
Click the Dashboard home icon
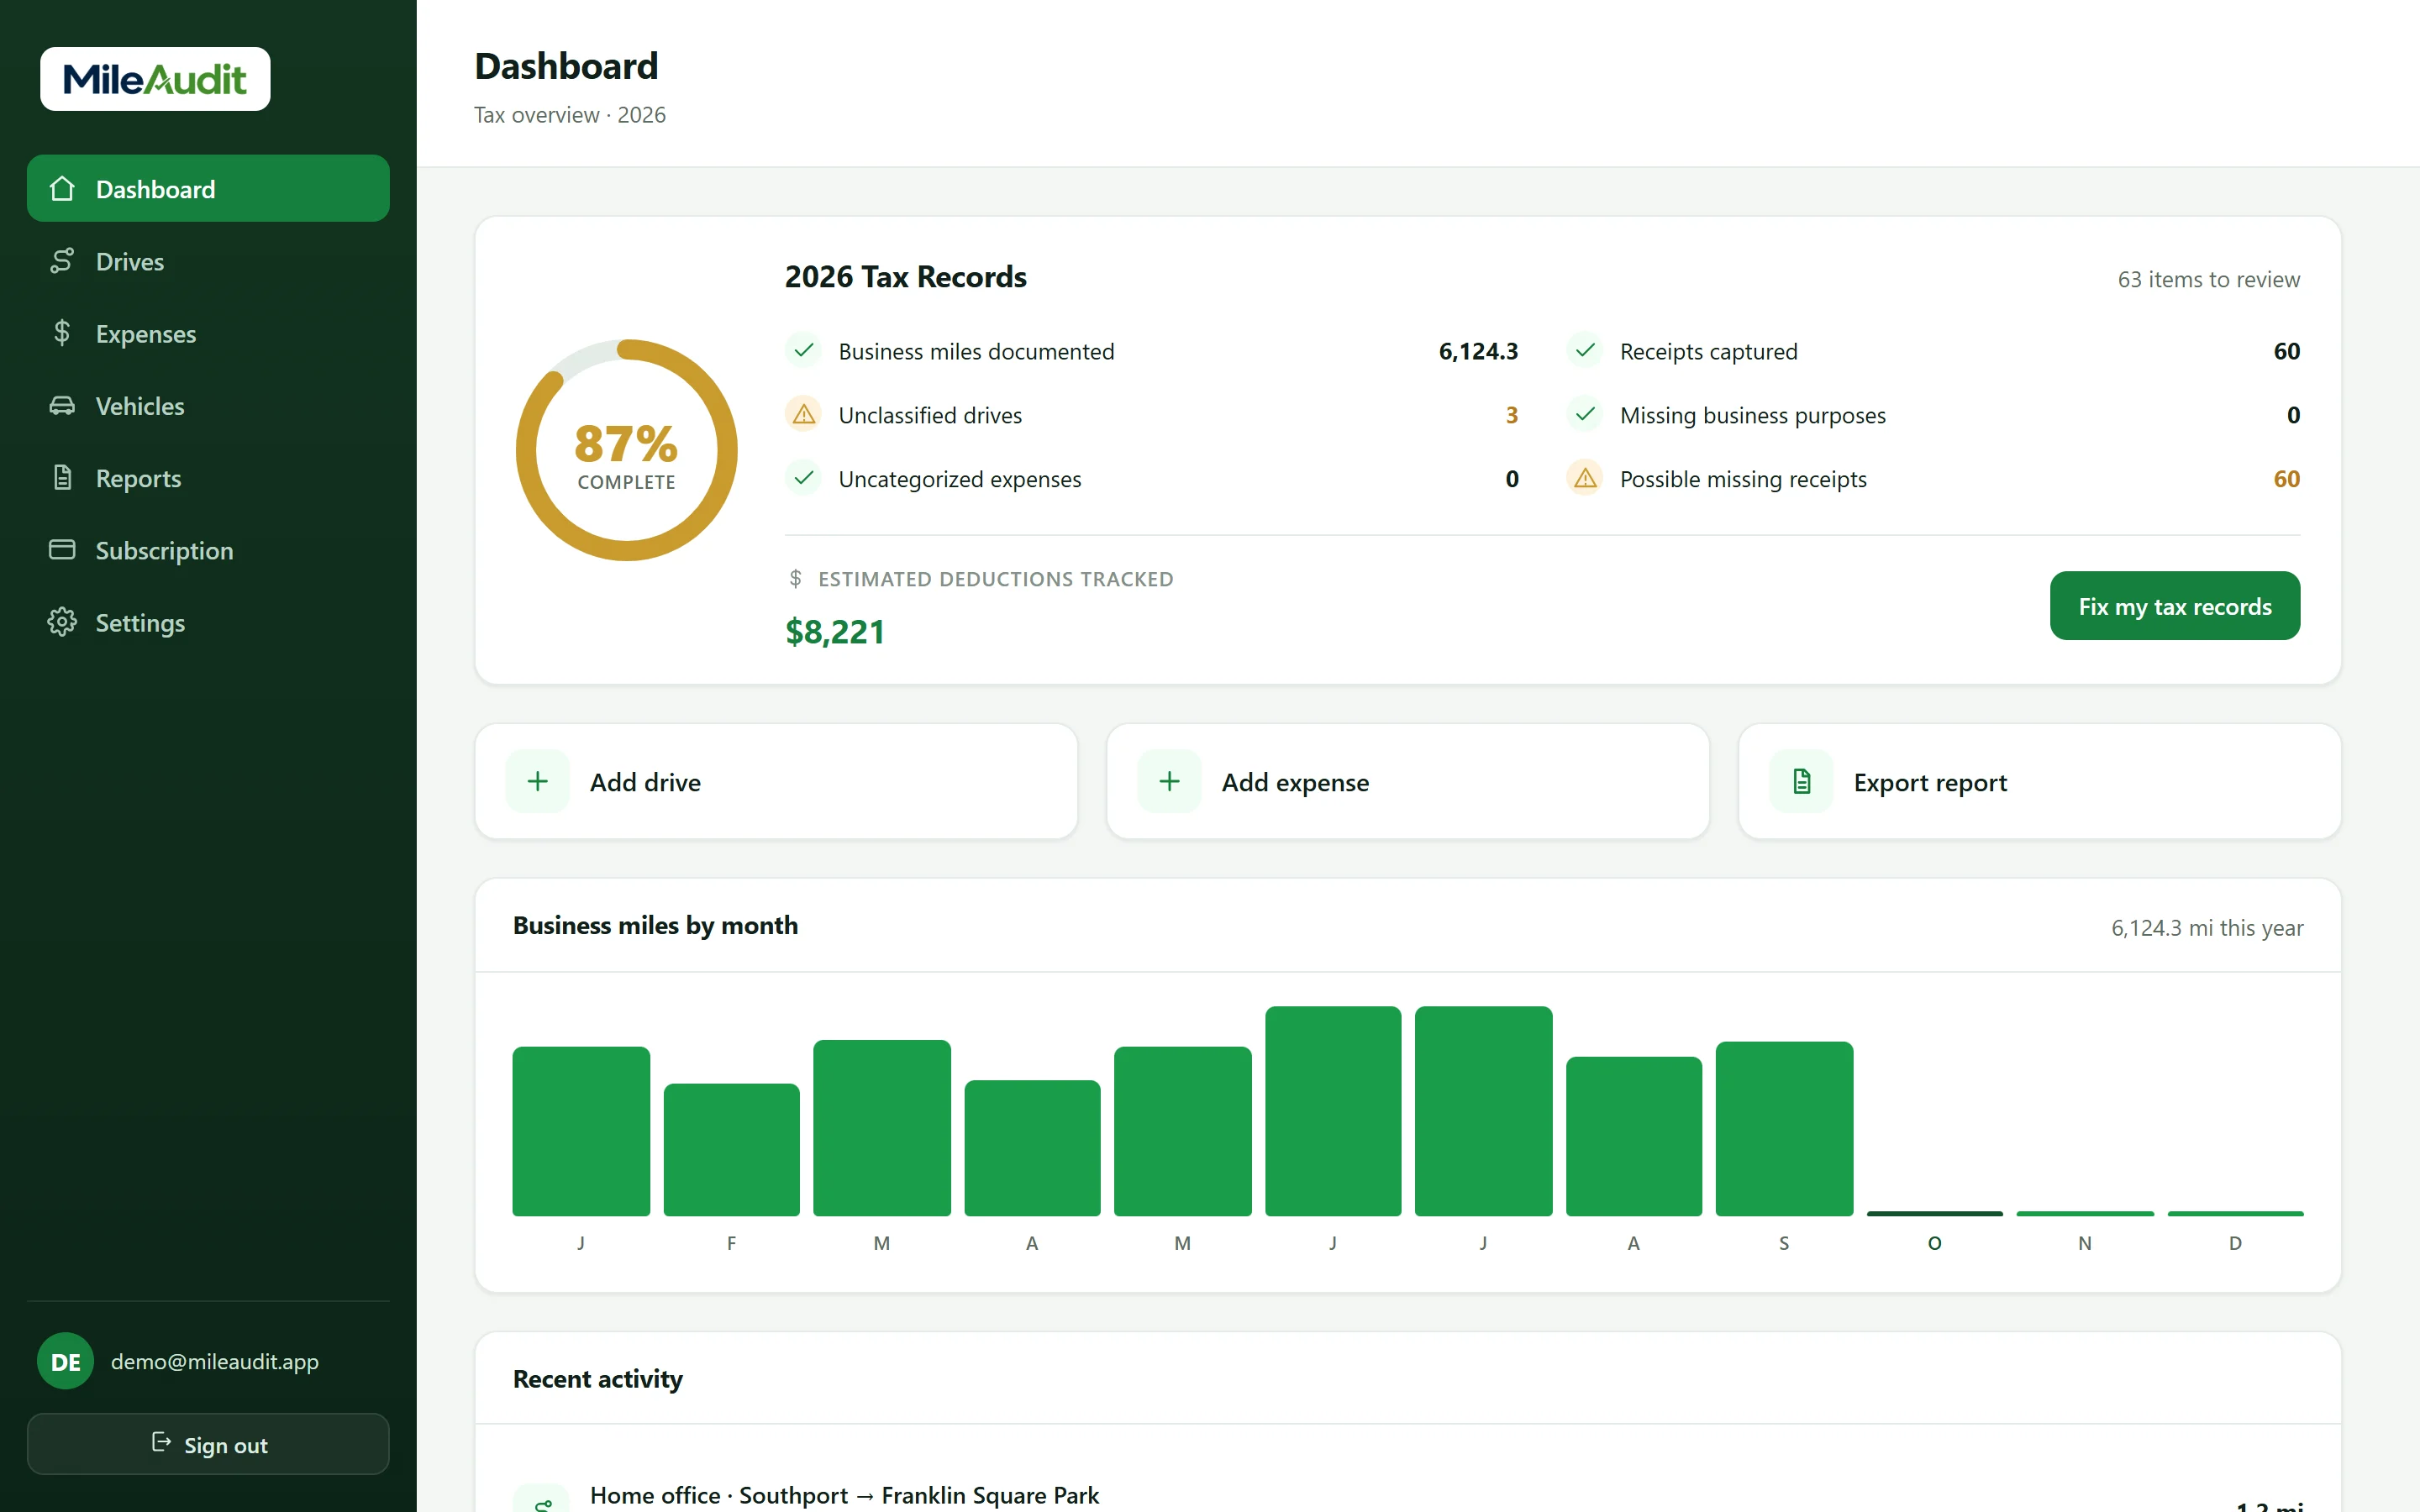(x=62, y=189)
